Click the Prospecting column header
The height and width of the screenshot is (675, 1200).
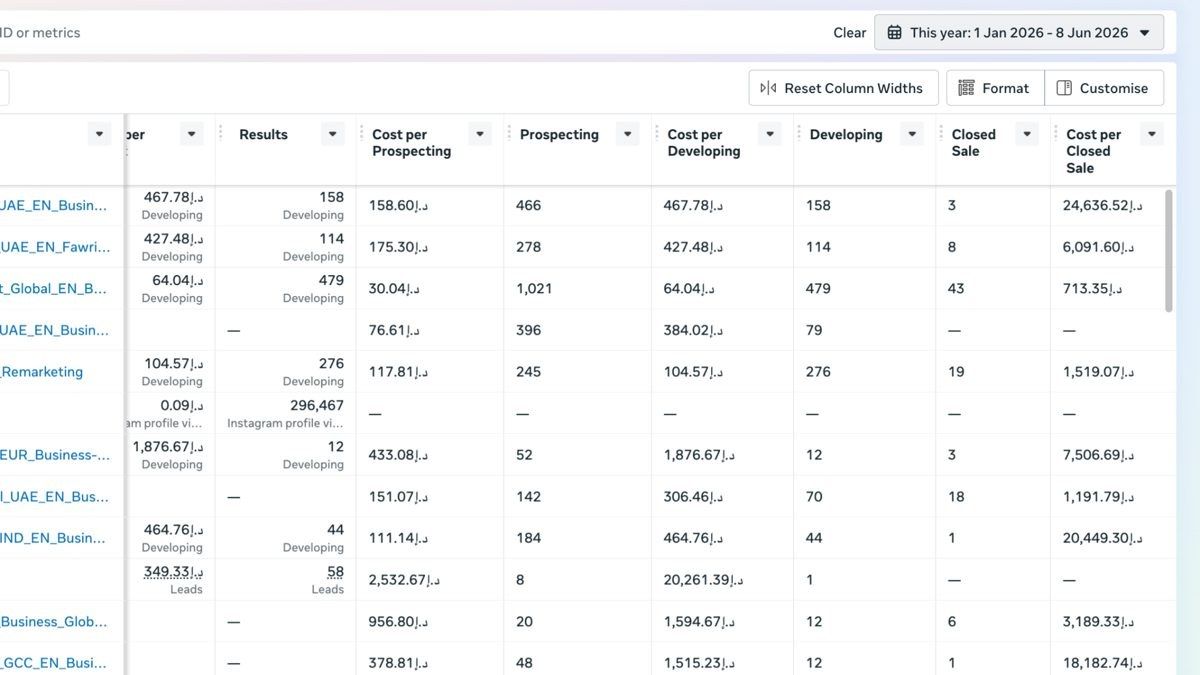(x=559, y=134)
